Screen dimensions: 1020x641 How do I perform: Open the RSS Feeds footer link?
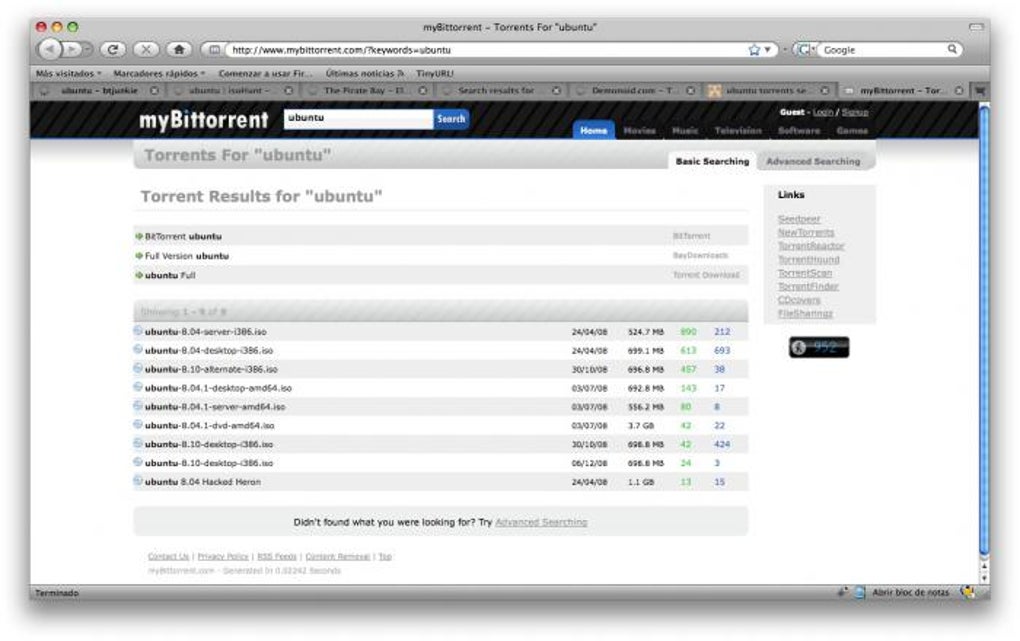277,556
